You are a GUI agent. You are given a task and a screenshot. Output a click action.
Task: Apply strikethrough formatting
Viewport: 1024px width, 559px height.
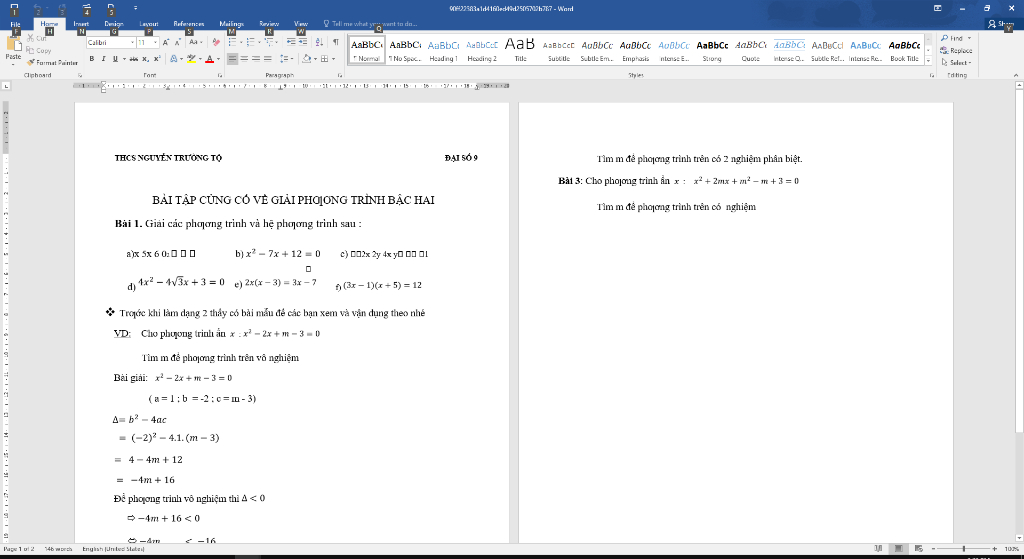pyautogui.click(x=133, y=59)
